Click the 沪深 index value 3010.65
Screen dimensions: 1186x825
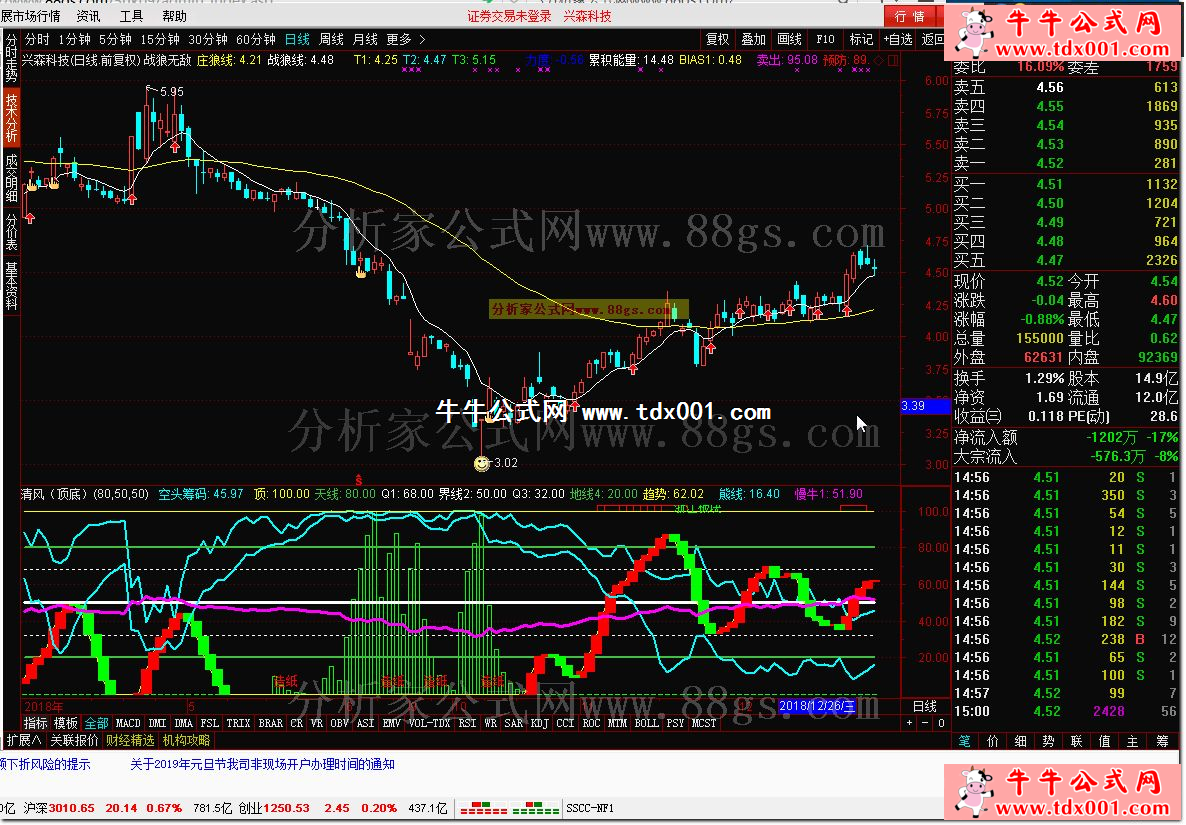point(72,808)
